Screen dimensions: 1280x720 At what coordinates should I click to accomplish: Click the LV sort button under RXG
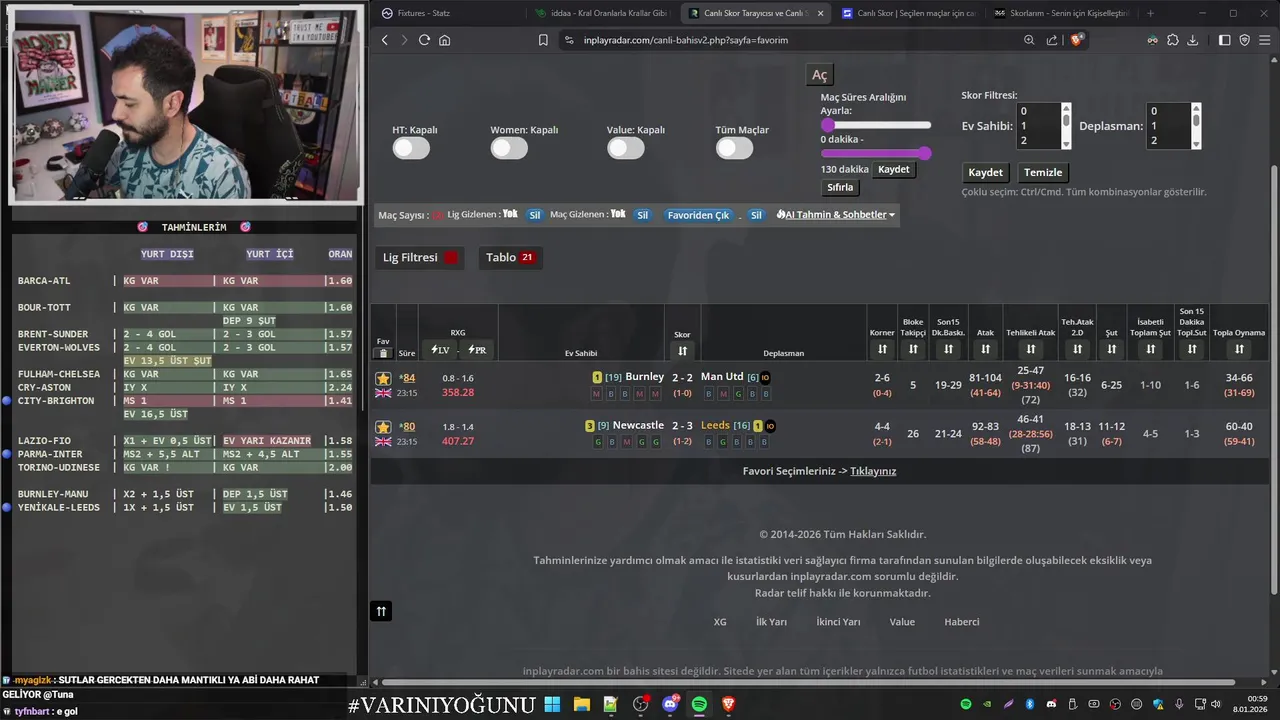[x=440, y=350]
